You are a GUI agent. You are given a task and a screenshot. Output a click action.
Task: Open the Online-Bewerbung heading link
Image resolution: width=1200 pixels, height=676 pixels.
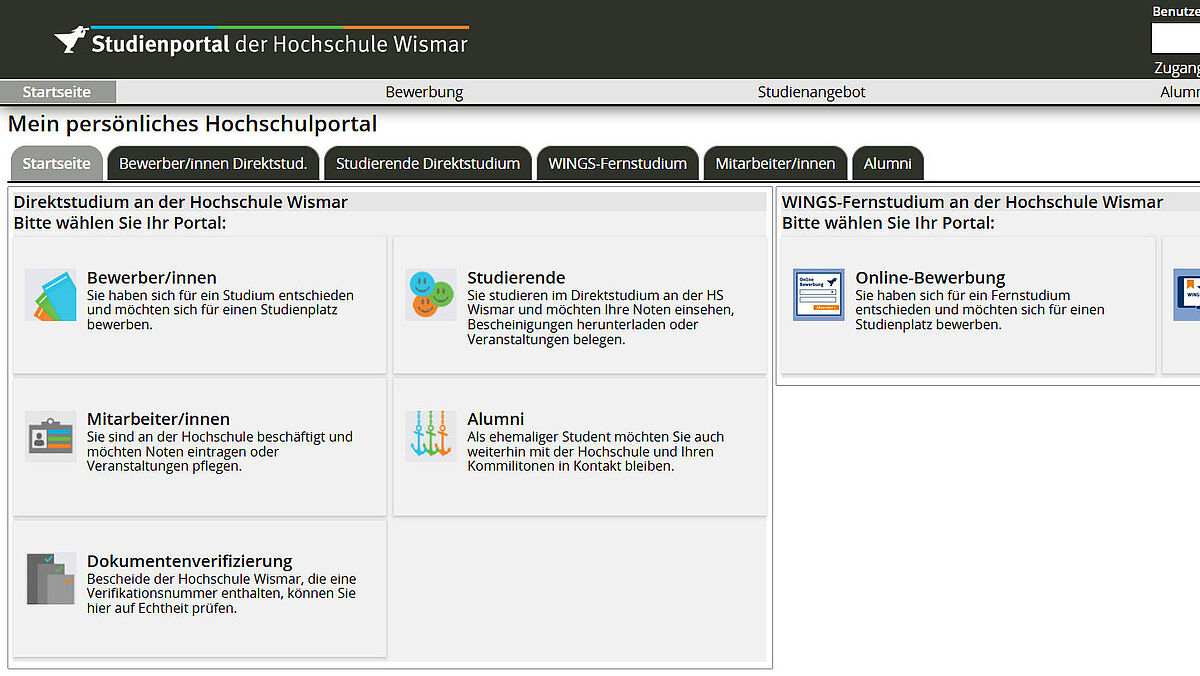pyautogui.click(x=930, y=277)
